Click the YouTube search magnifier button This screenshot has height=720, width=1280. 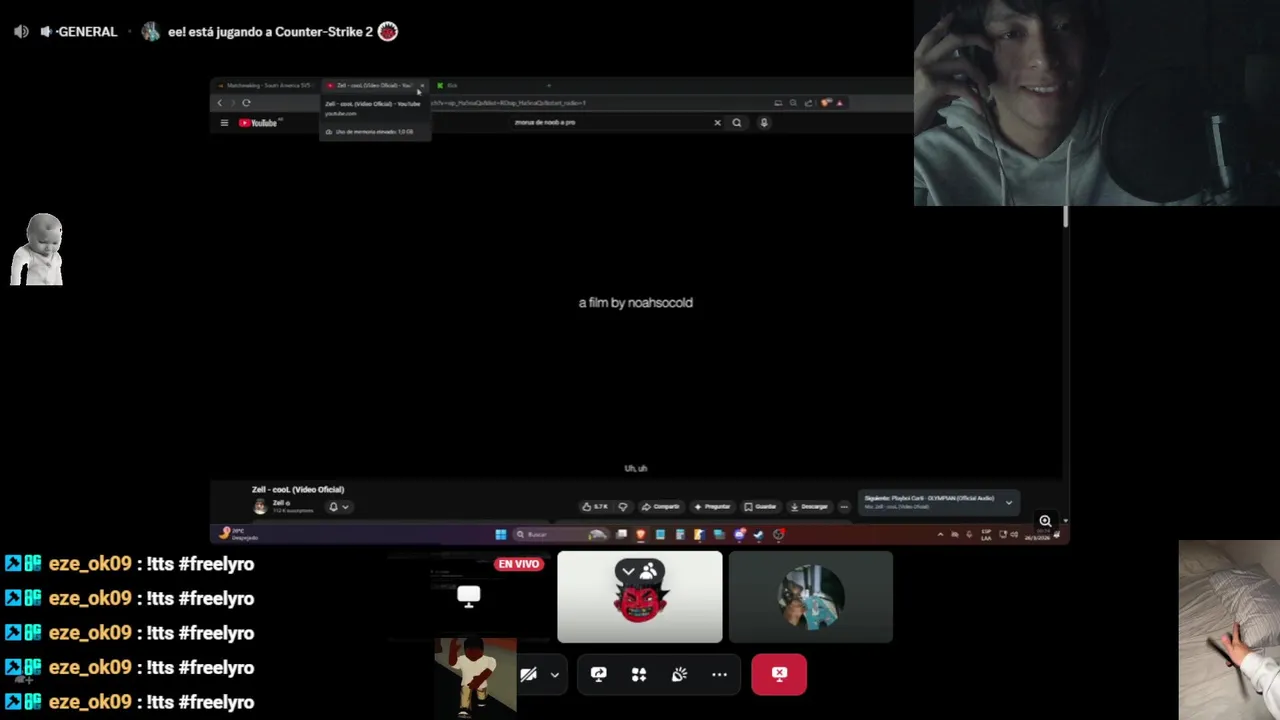coord(737,122)
